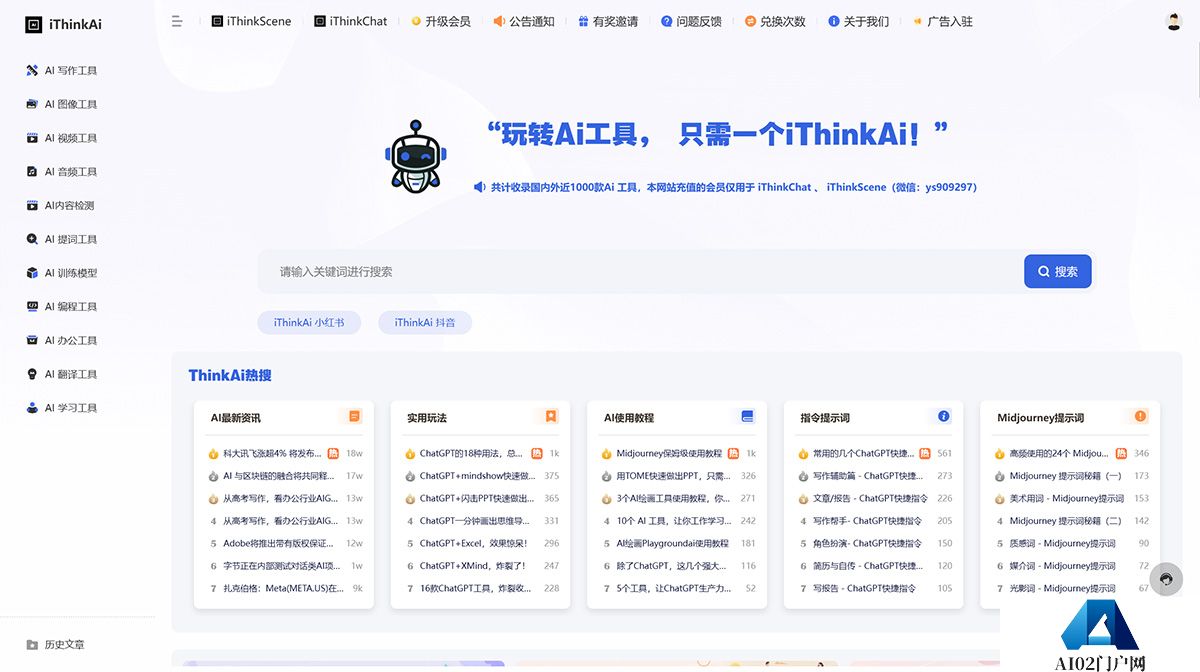Click RSS icon next to 科大讯飞 entry
1200x672 pixels.
[334, 453]
